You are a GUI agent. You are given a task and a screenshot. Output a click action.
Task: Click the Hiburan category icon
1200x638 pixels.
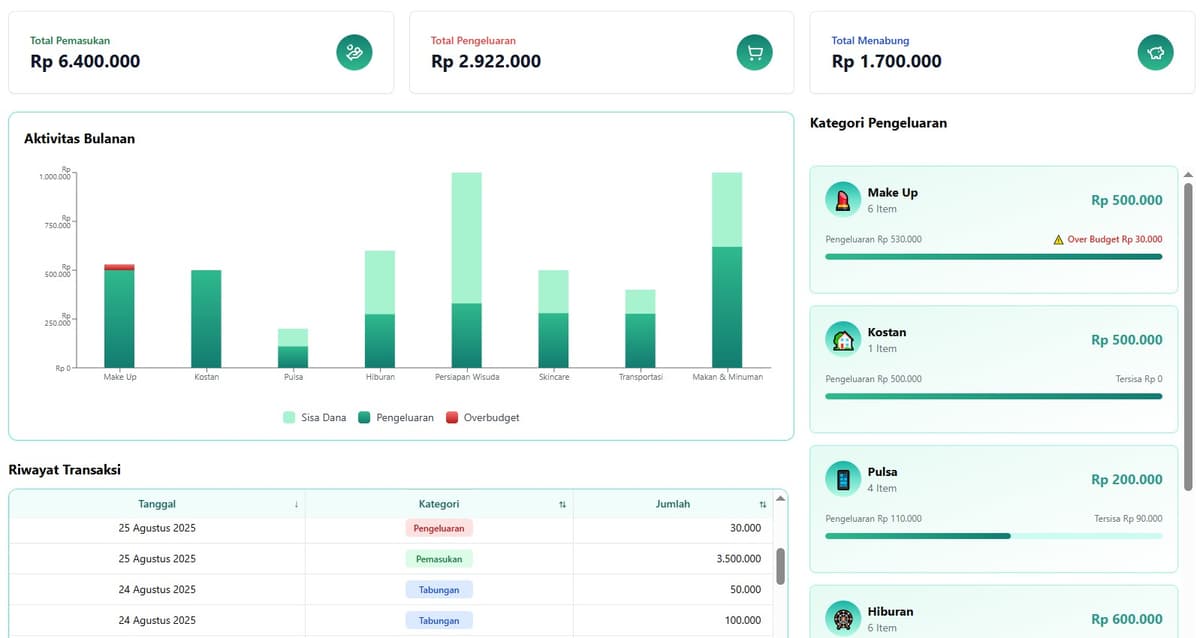point(842,616)
